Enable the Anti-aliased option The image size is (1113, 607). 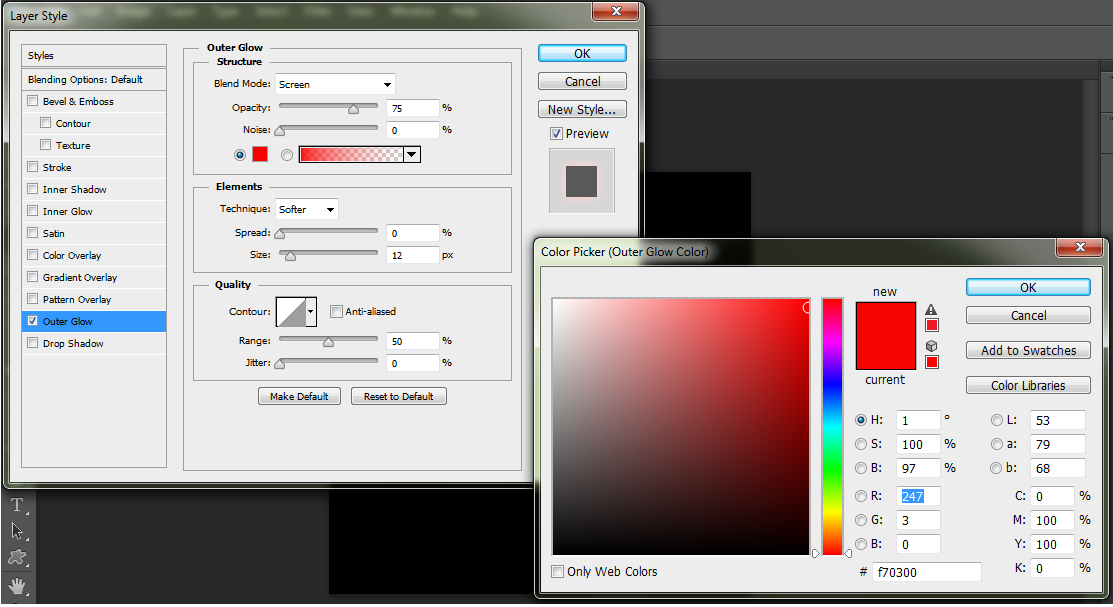coord(336,311)
